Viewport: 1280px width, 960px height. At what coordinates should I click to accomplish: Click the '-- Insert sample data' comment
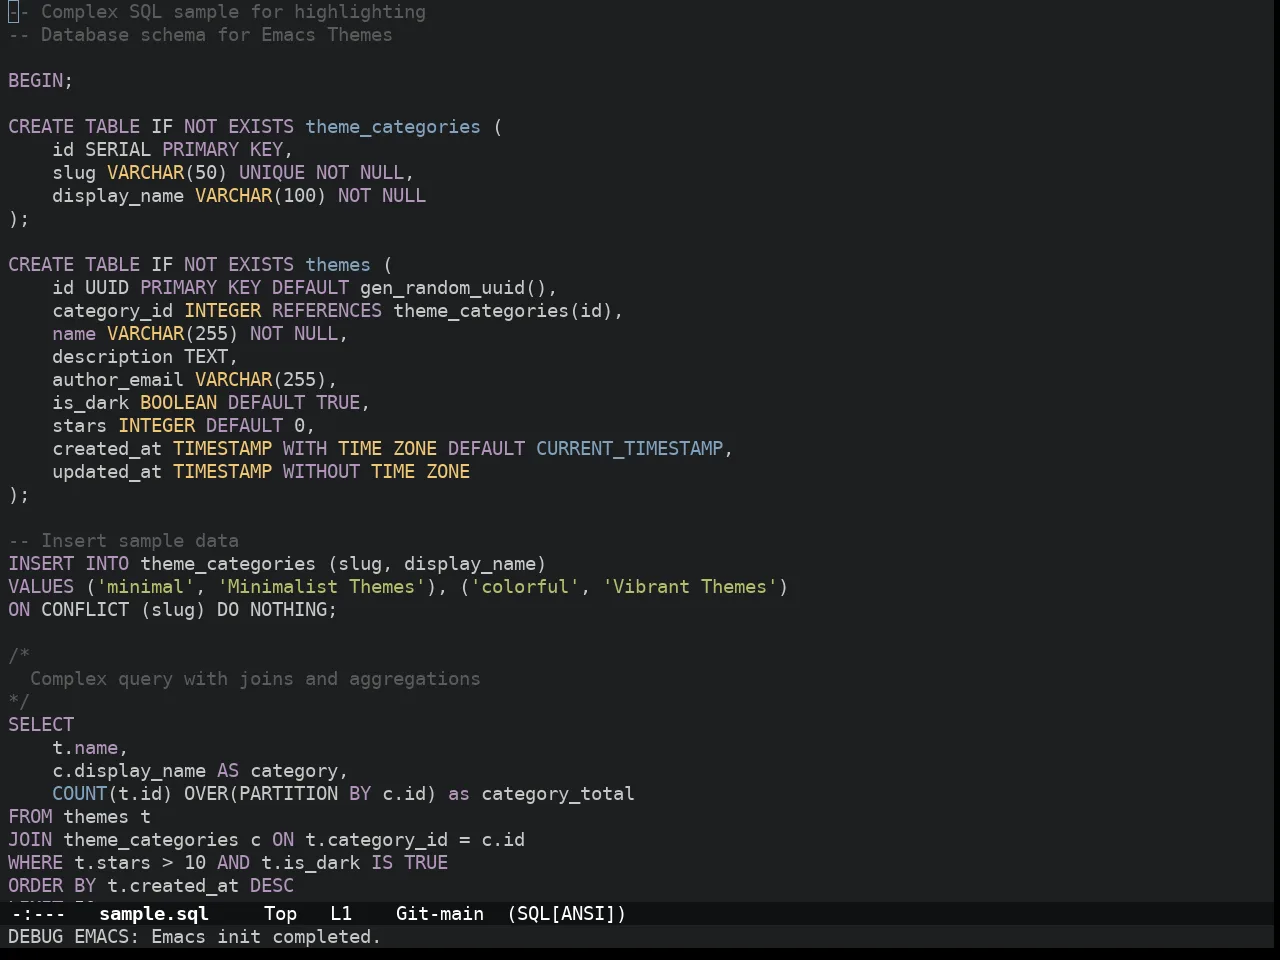[x=123, y=540]
